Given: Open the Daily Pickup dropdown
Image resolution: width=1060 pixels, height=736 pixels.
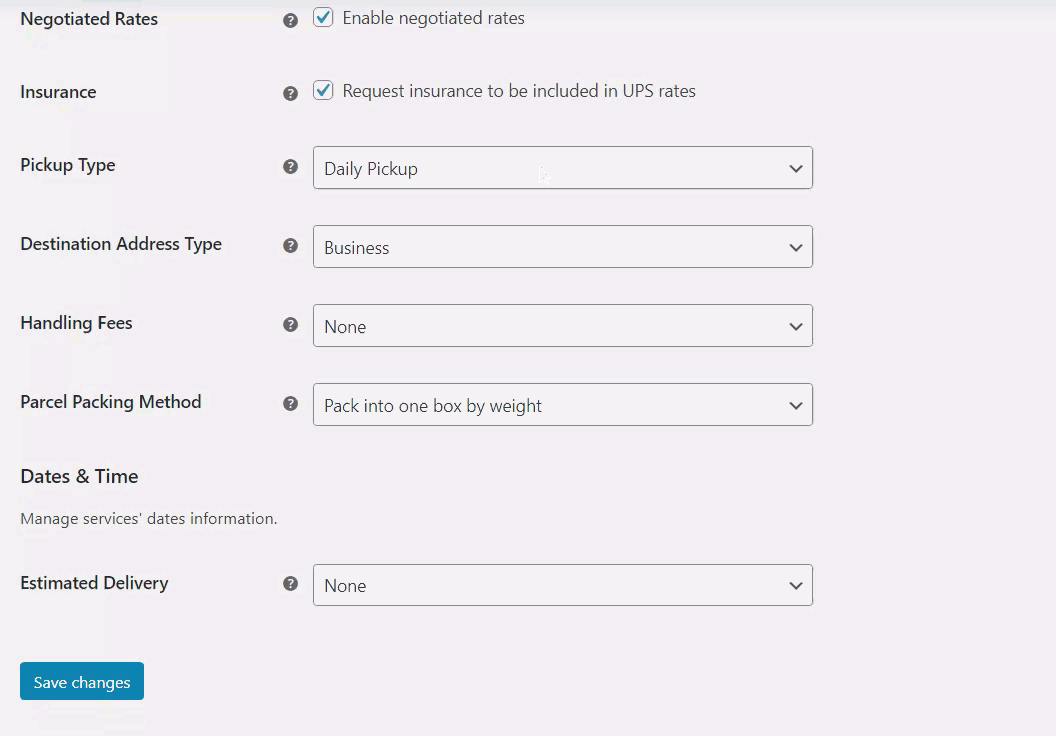Looking at the screenshot, I should 562,168.
